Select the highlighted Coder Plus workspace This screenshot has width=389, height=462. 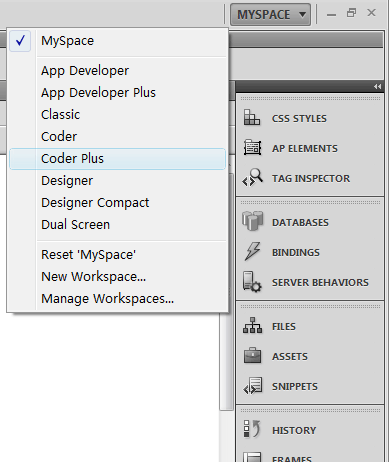pos(117,159)
